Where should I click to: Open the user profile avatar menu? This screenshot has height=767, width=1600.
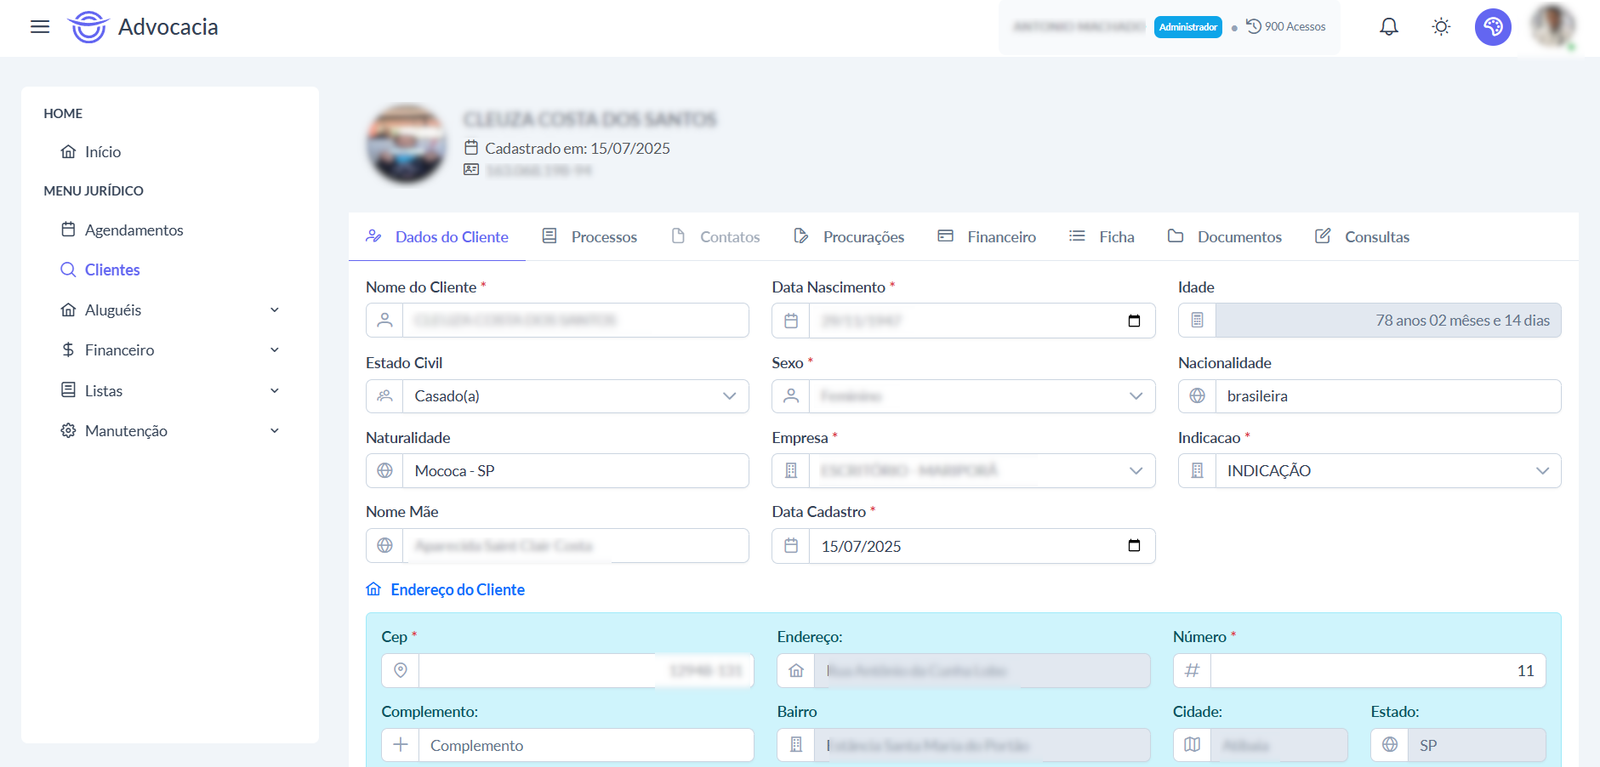tap(1553, 27)
